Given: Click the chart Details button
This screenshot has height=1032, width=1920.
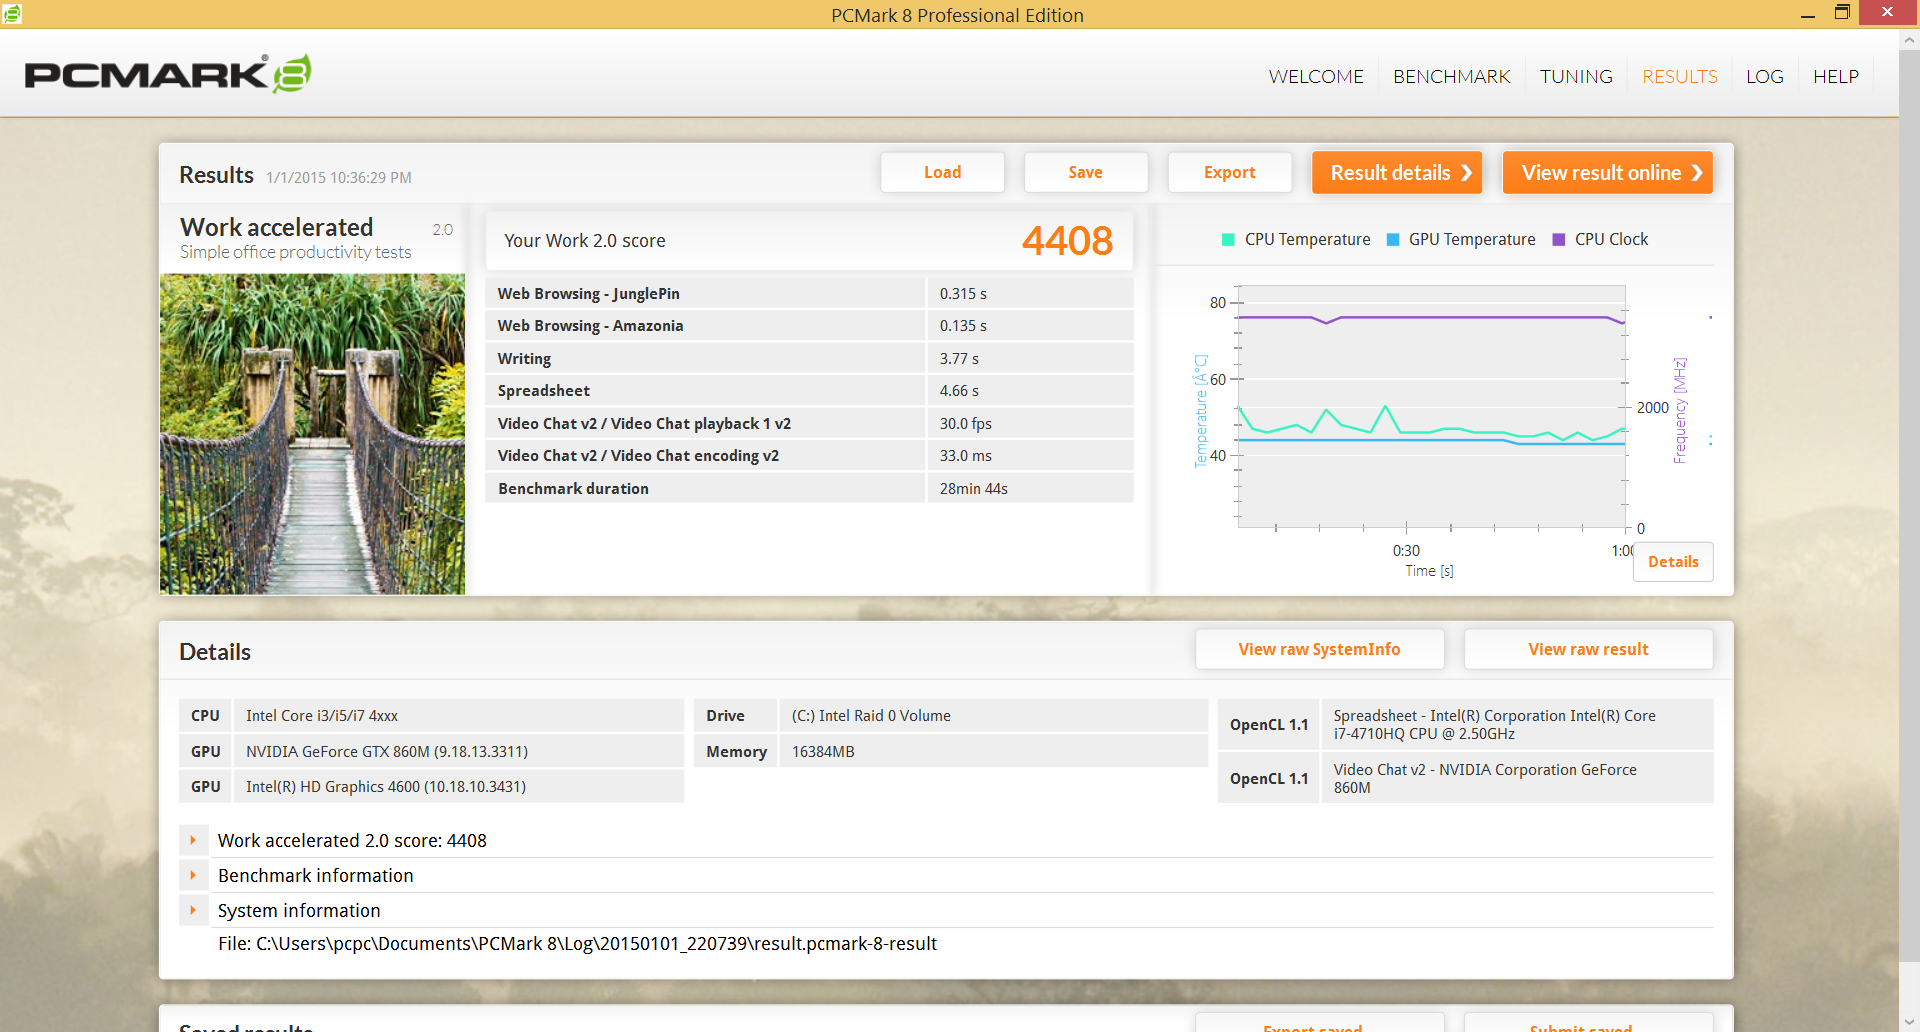Looking at the screenshot, I should [1673, 562].
